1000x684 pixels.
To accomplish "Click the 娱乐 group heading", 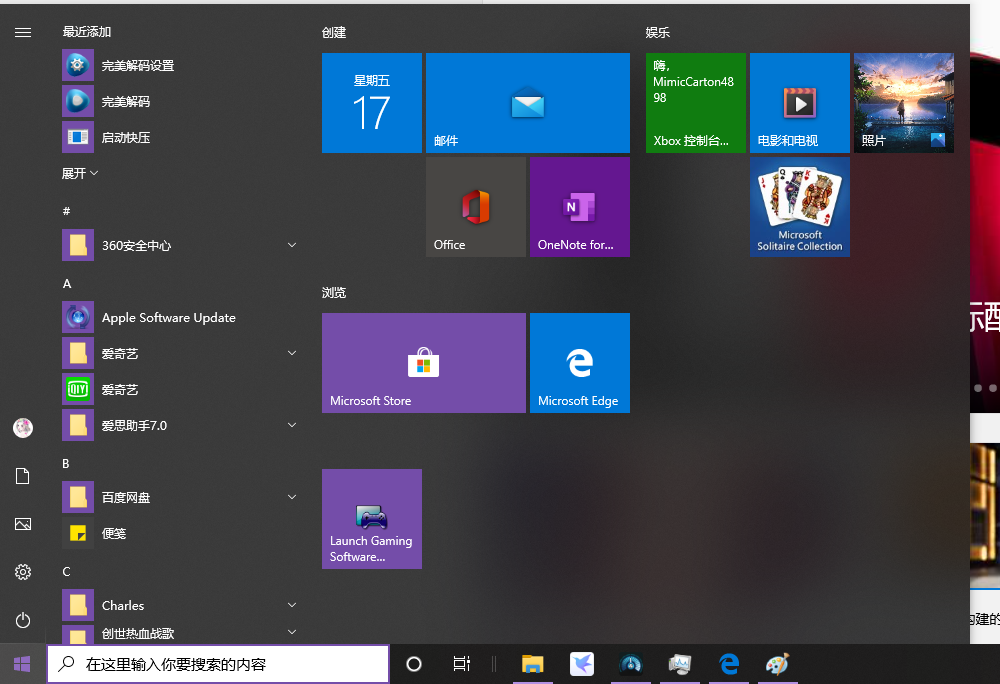I will pyautogui.click(x=658, y=33).
